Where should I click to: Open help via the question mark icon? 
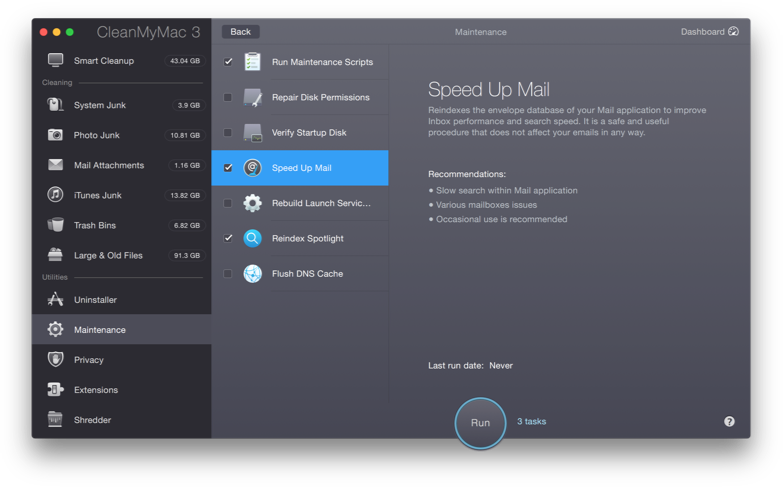tap(729, 422)
